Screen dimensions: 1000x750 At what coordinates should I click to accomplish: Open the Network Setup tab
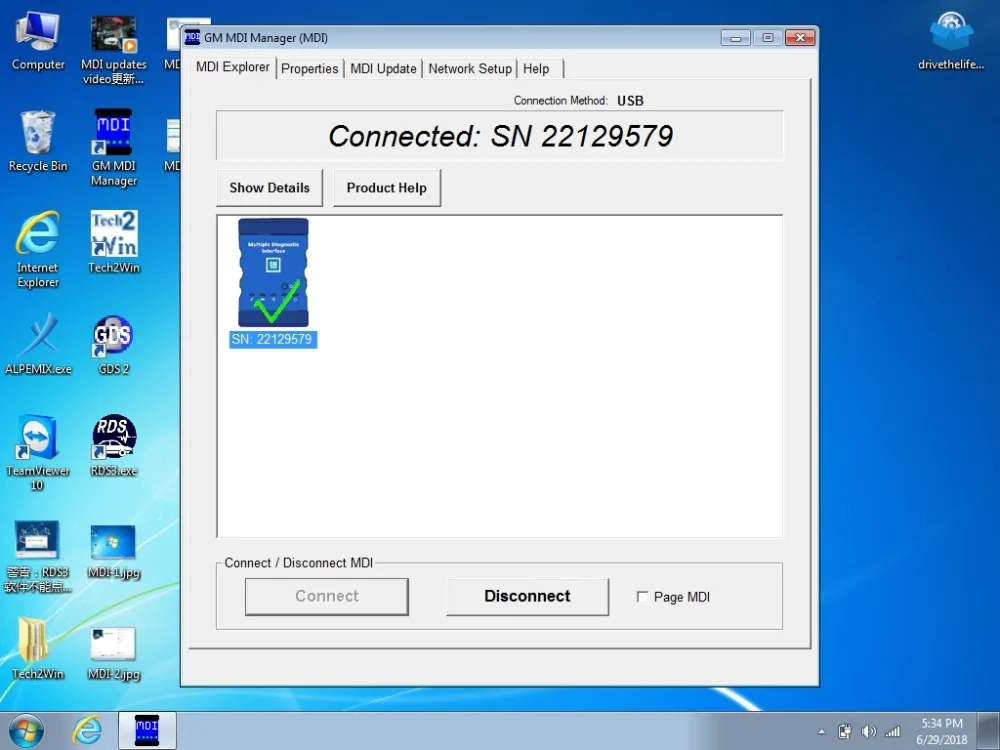(470, 68)
